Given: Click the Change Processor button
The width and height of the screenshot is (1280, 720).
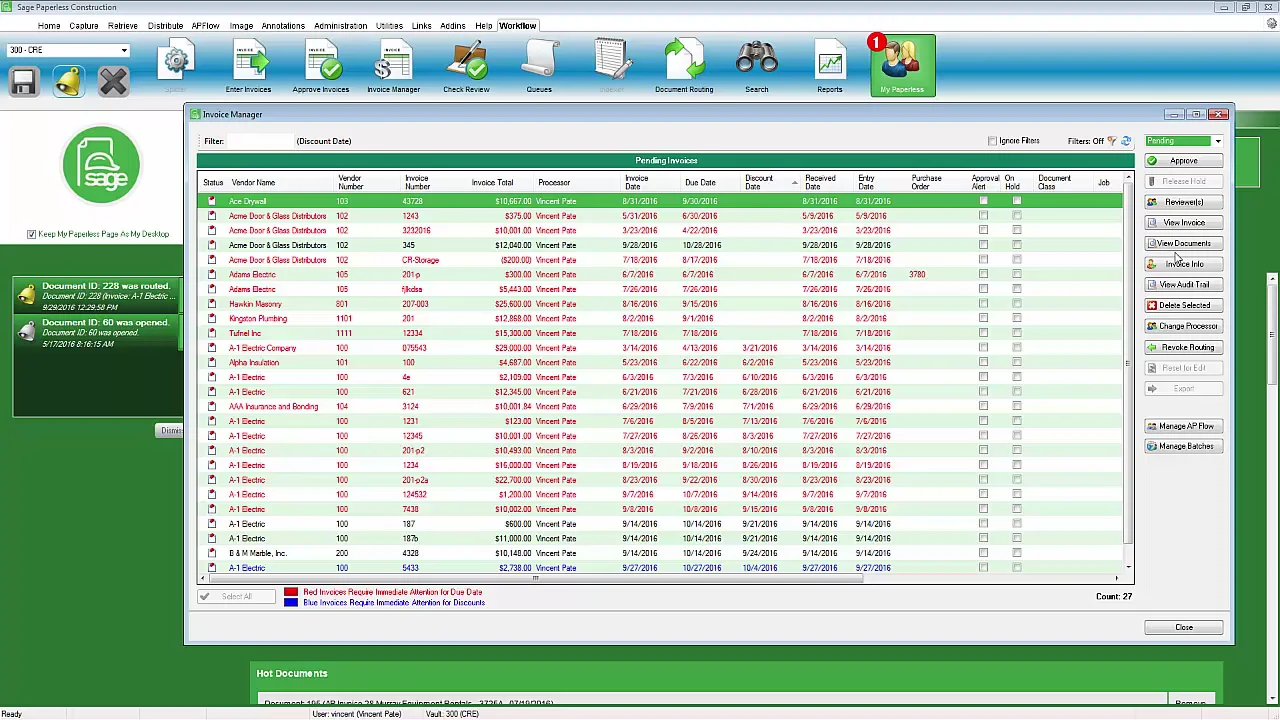Looking at the screenshot, I should pyautogui.click(x=1184, y=326).
